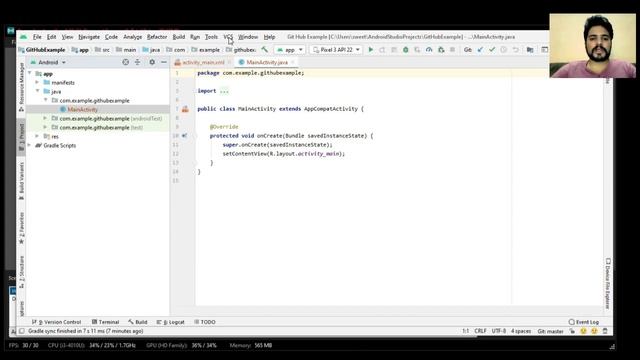This screenshot has width=640, height=360.
Task: Click the memory indicator icon in status bar
Action: pyautogui.click(x=605, y=331)
